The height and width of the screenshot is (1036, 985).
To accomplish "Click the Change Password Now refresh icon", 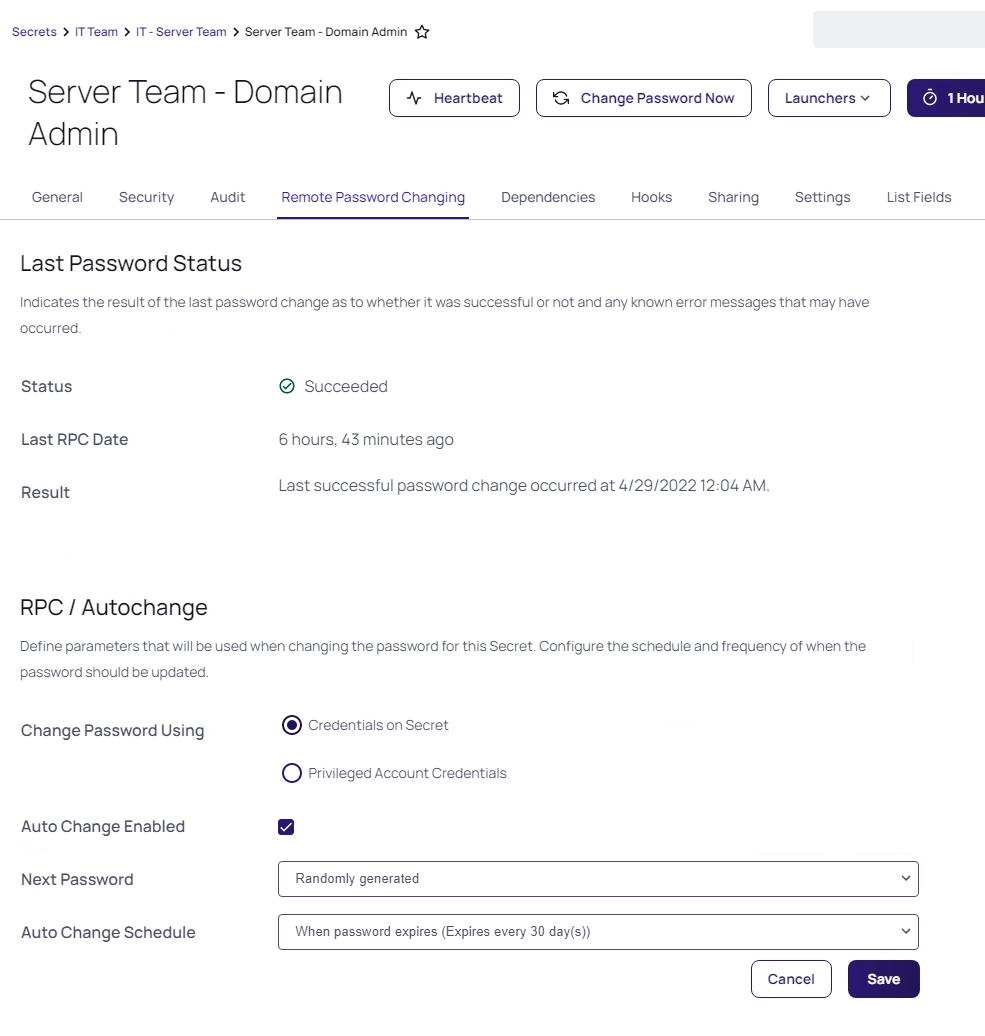I will tap(561, 98).
